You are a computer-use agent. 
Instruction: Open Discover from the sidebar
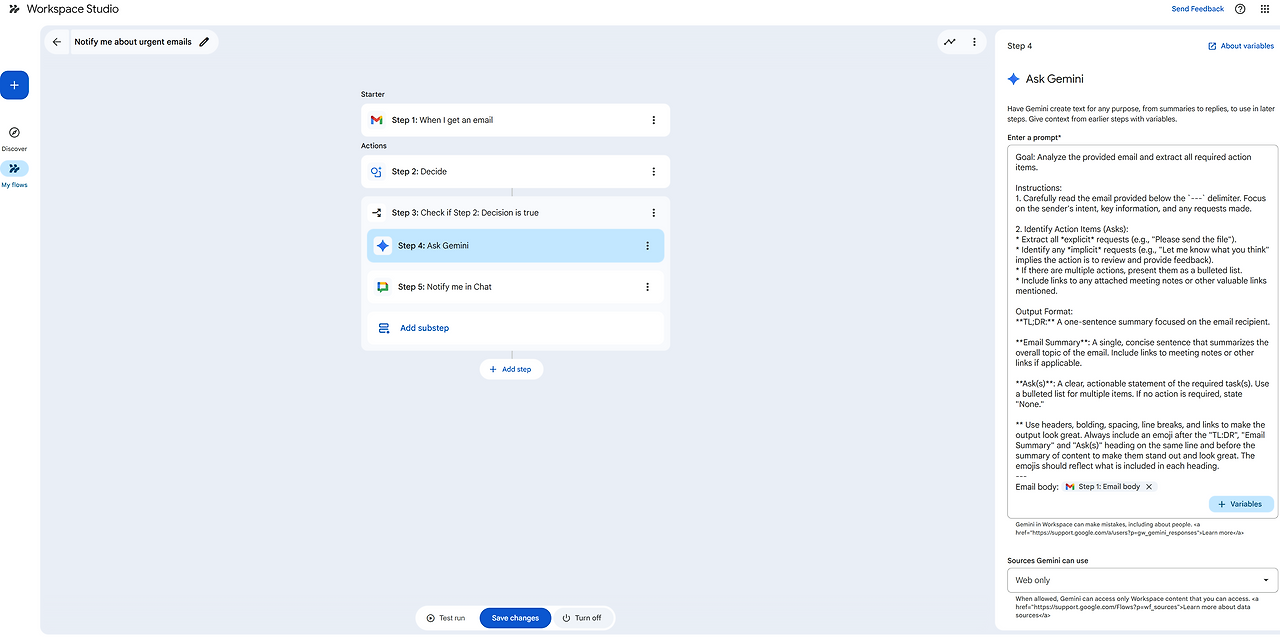pos(14,133)
